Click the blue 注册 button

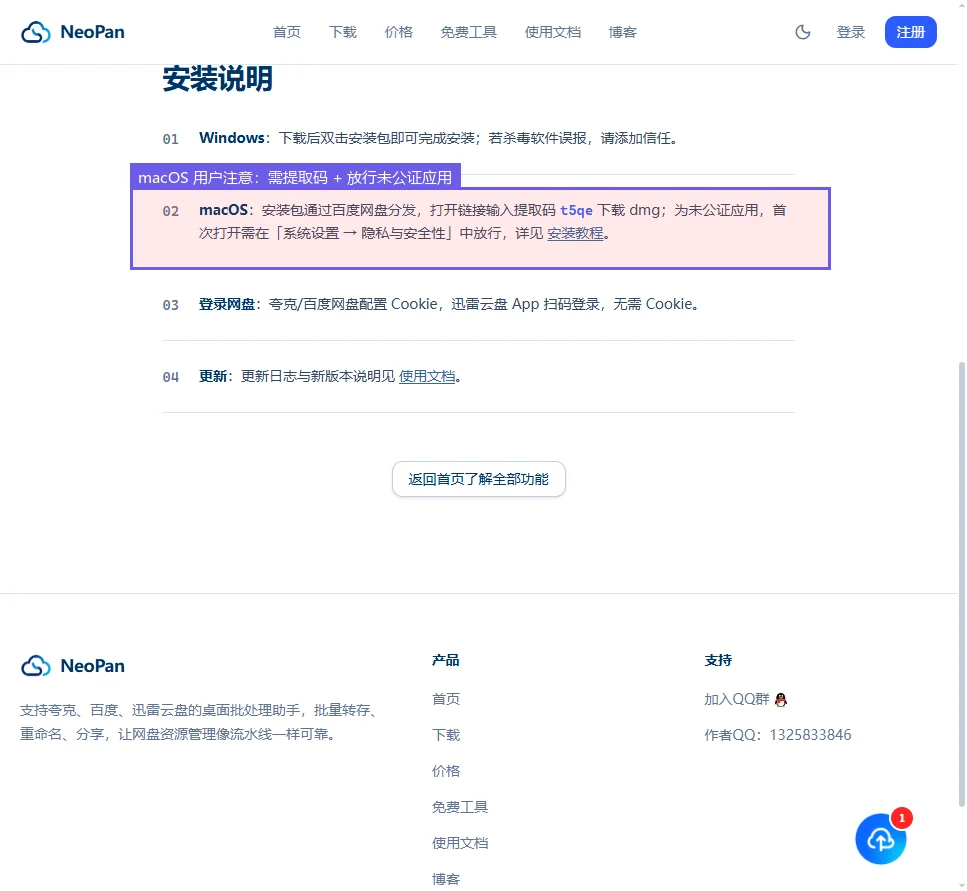[x=910, y=32]
